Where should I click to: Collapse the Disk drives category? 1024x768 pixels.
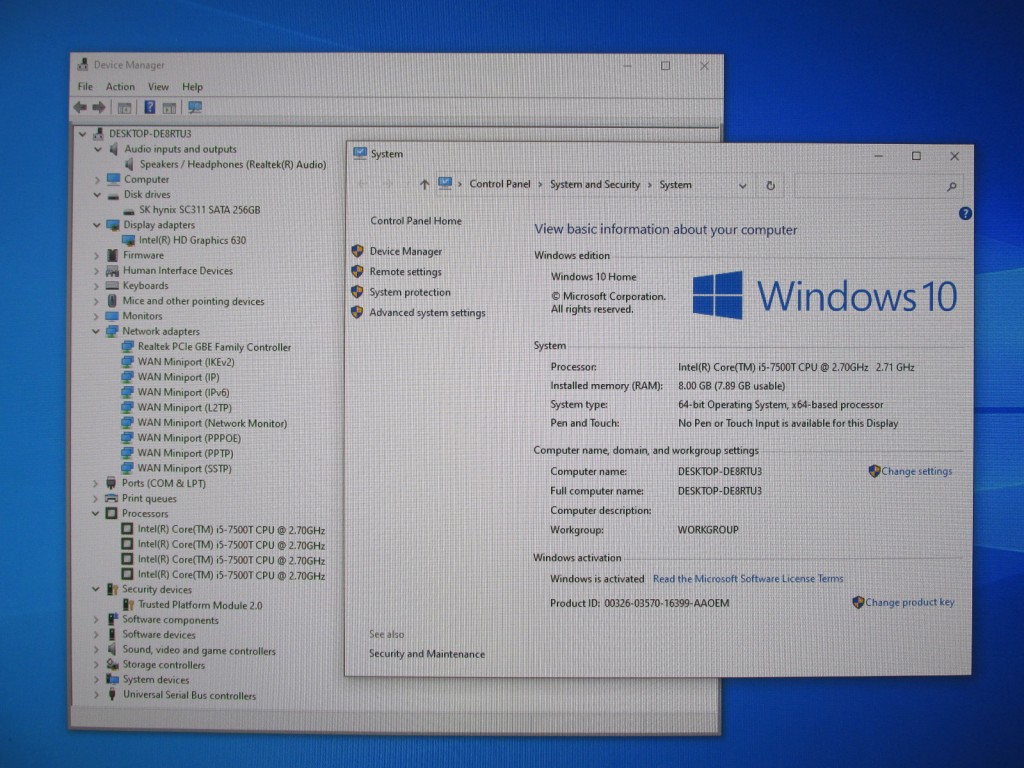[97, 195]
